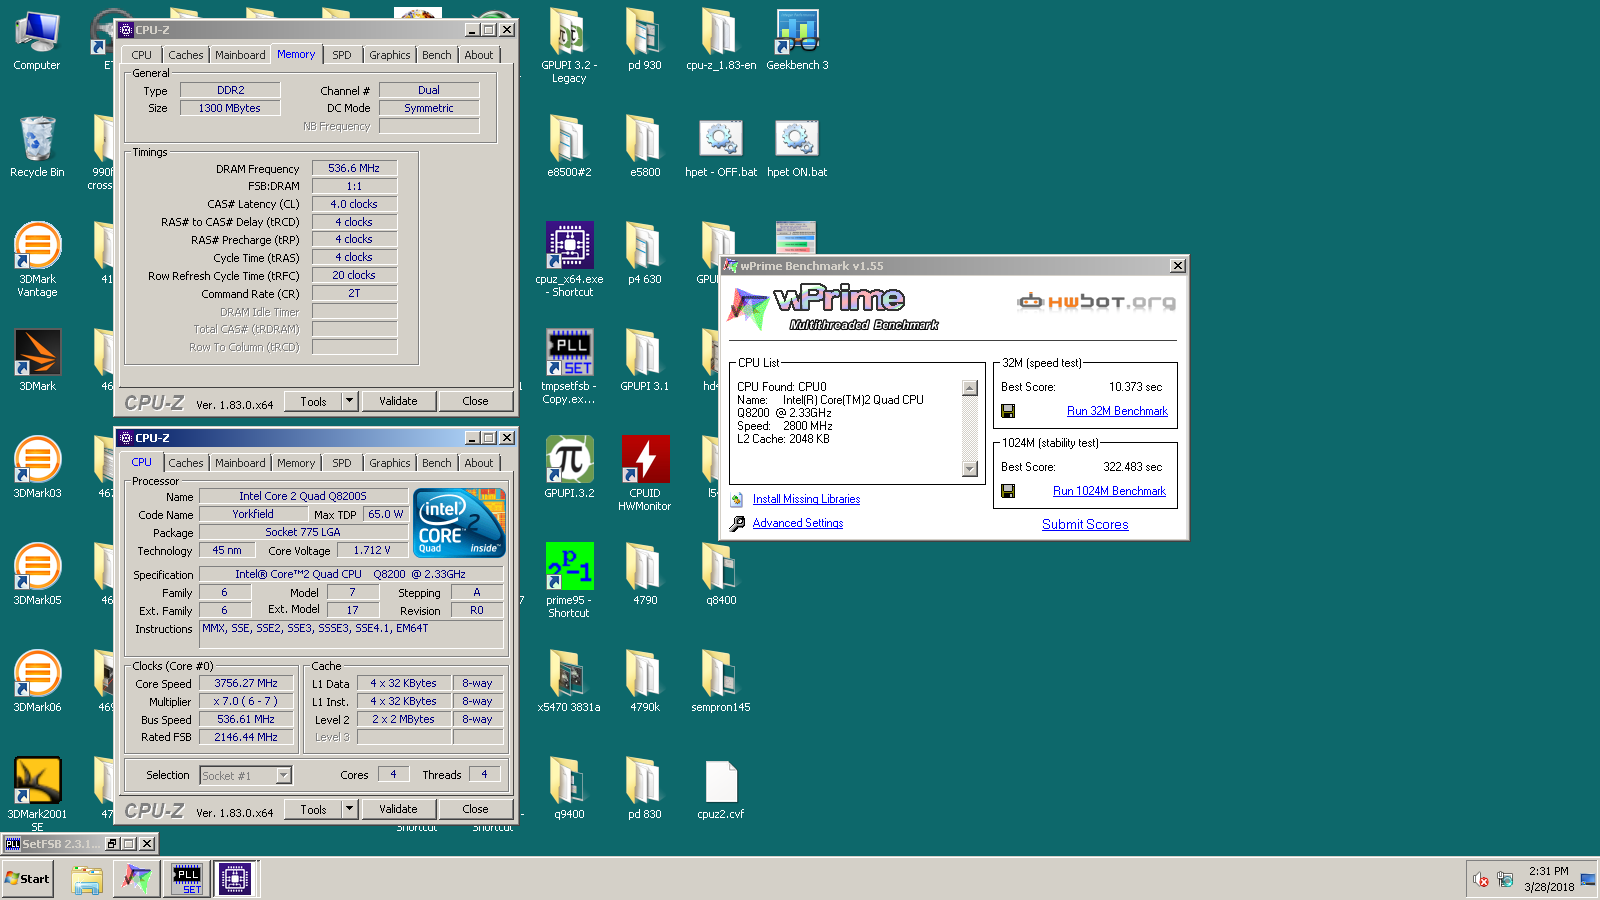The width and height of the screenshot is (1600, 900).
Task: Activate PLL SET taskbar button
Action: [187, 879]
